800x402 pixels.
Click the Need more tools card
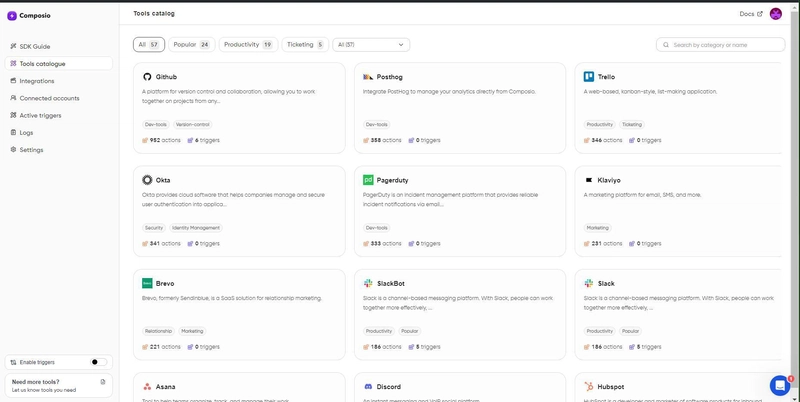click(x=59, y=386)
